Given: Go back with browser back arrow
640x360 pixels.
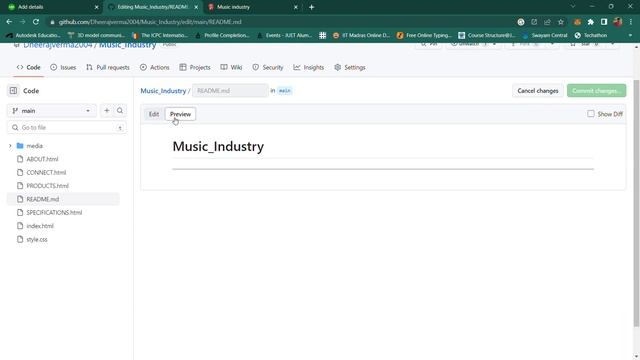Looking at the screenshot, I should pyautogui.click(x=9, y=22).
